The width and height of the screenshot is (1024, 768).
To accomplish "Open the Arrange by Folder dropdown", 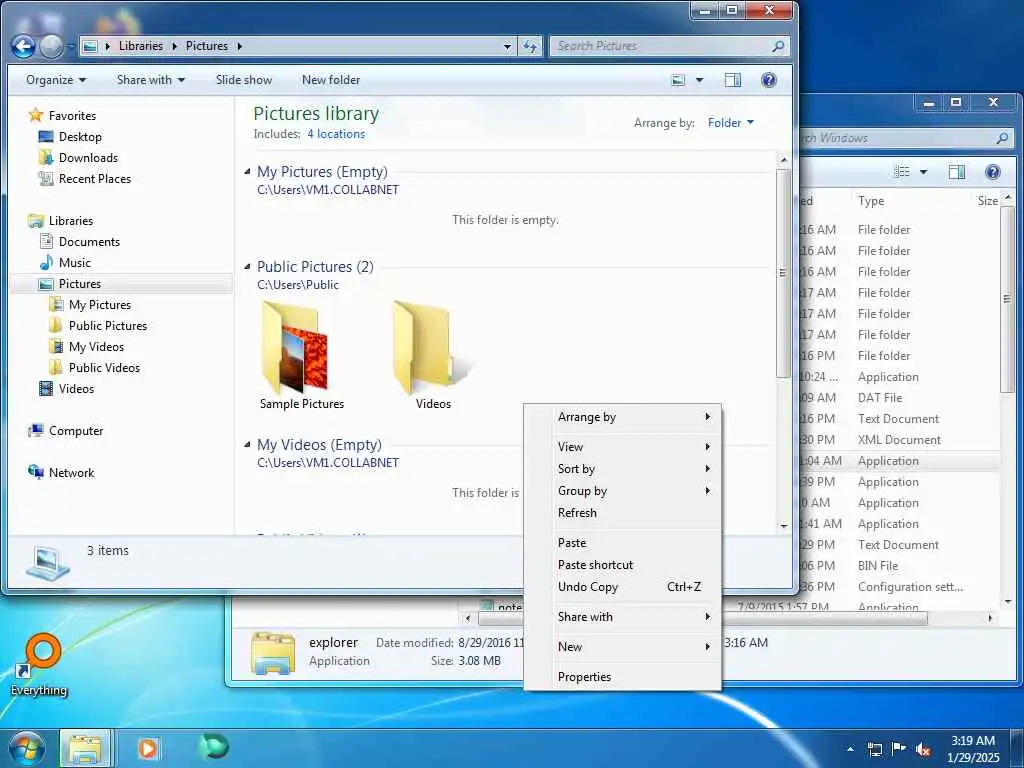I will (731, 123).
